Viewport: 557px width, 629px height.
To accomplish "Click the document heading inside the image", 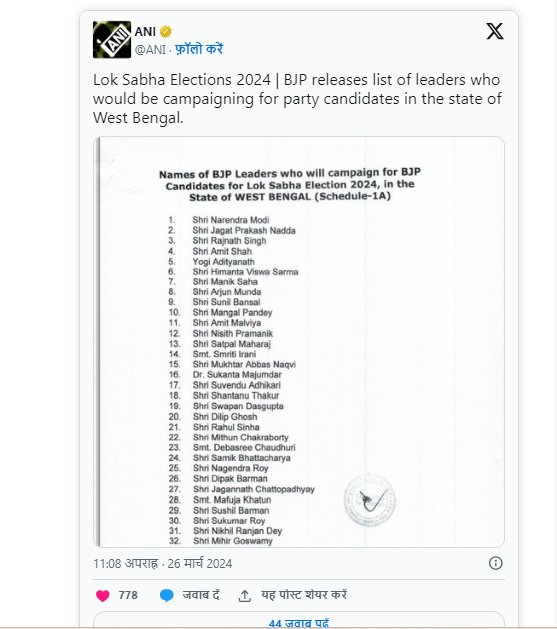I will tap(290, 185).
